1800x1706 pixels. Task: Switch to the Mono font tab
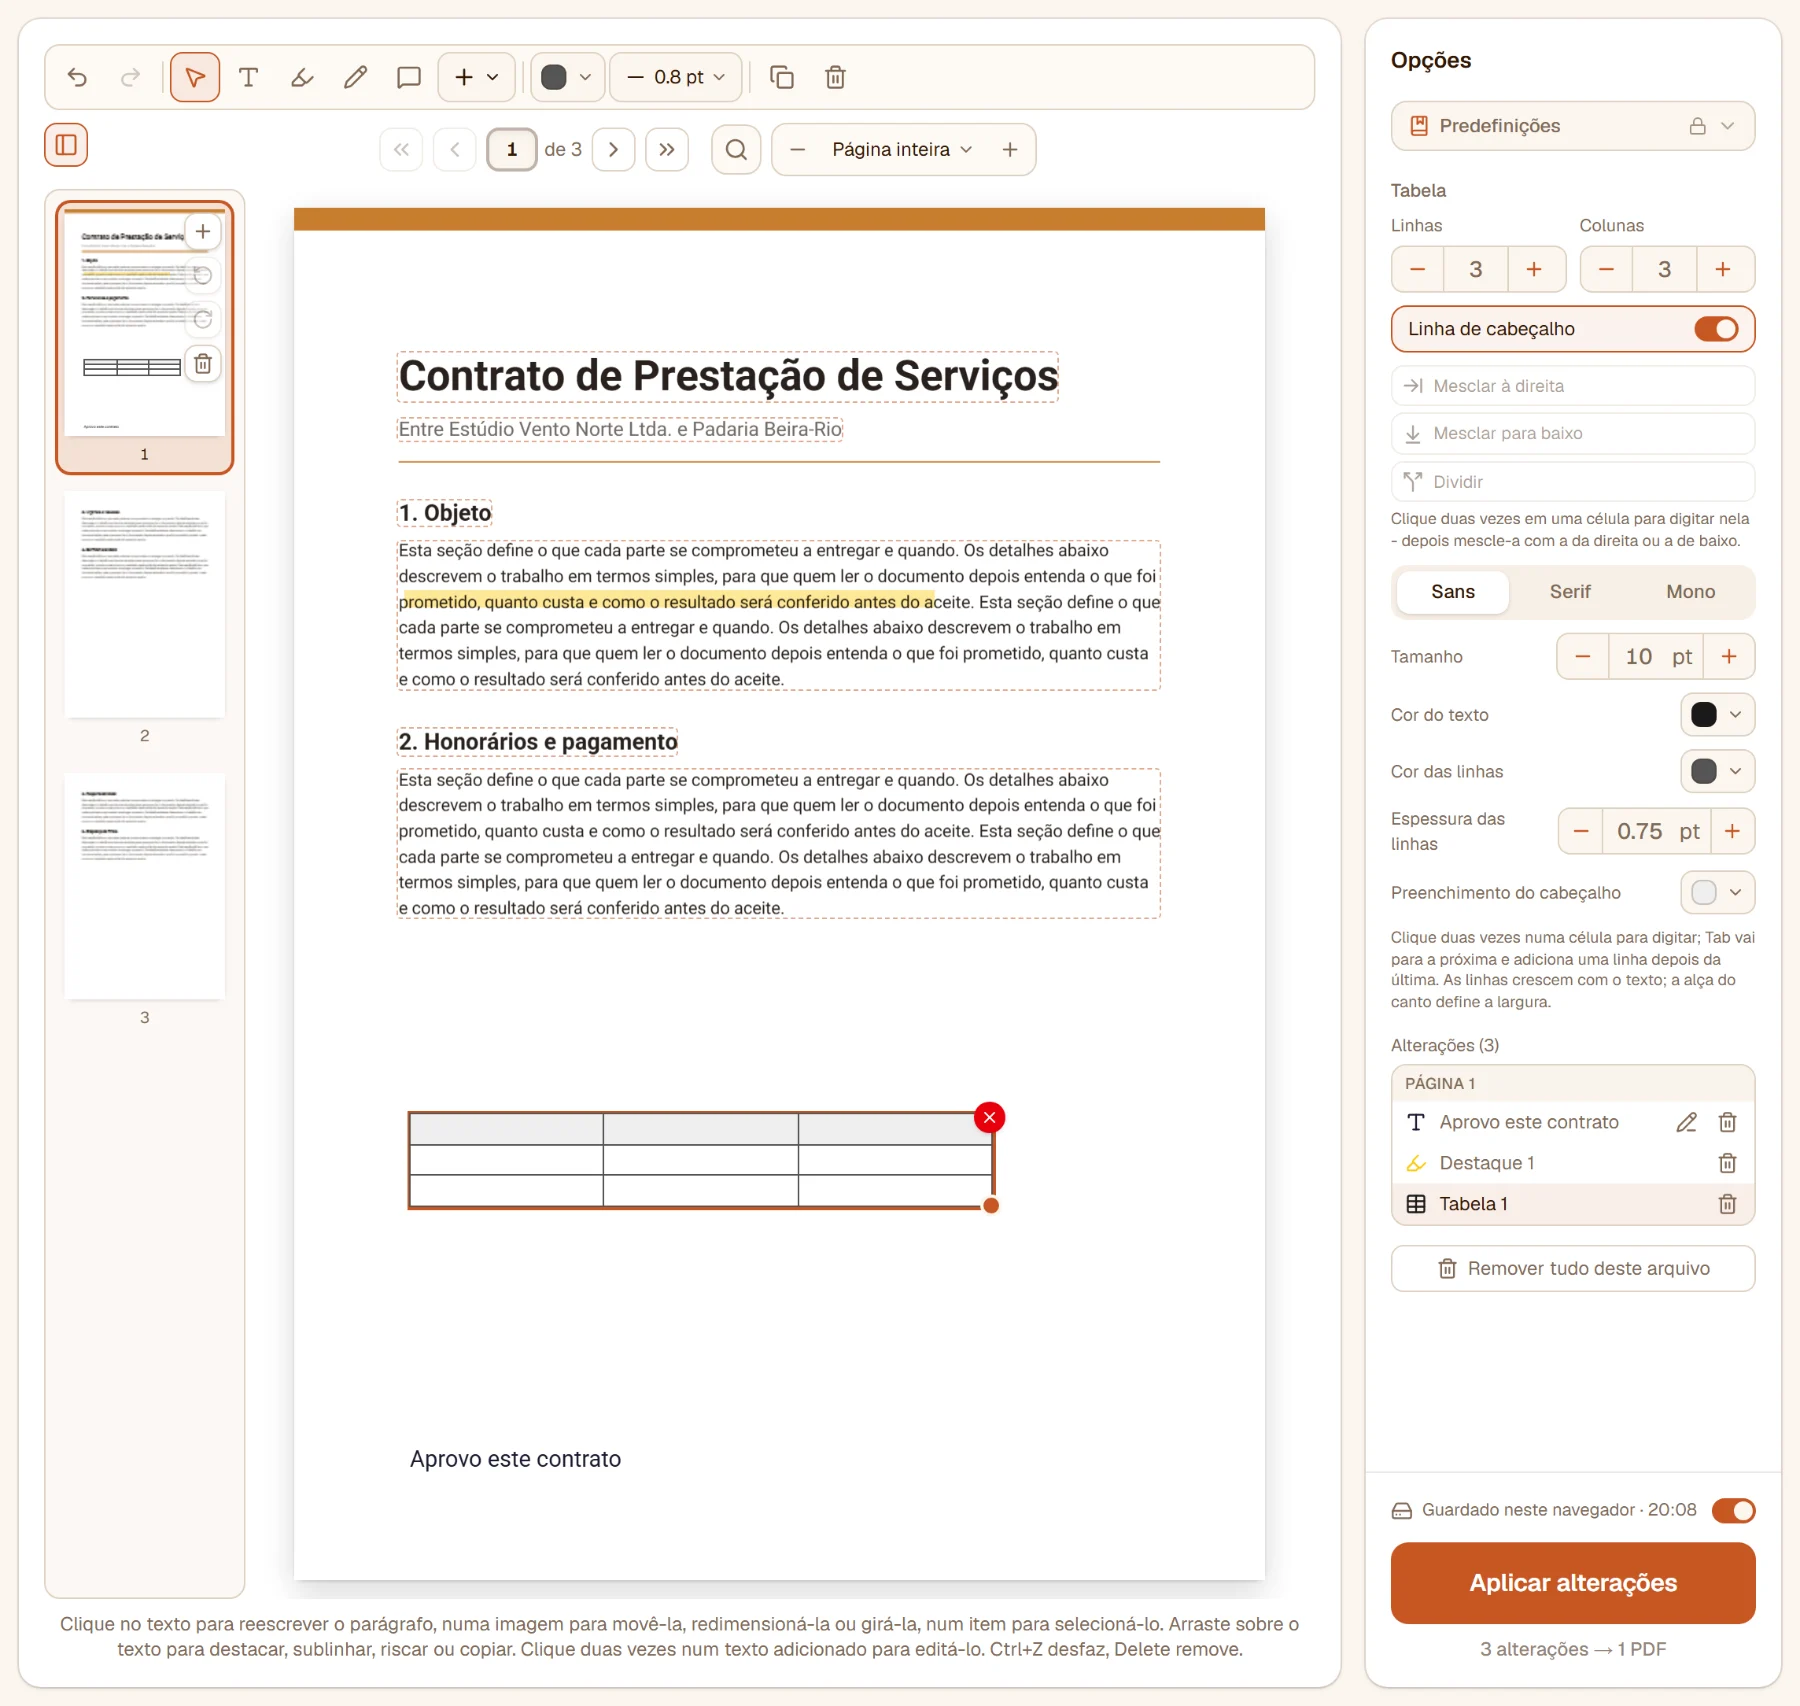(1690, 592)
